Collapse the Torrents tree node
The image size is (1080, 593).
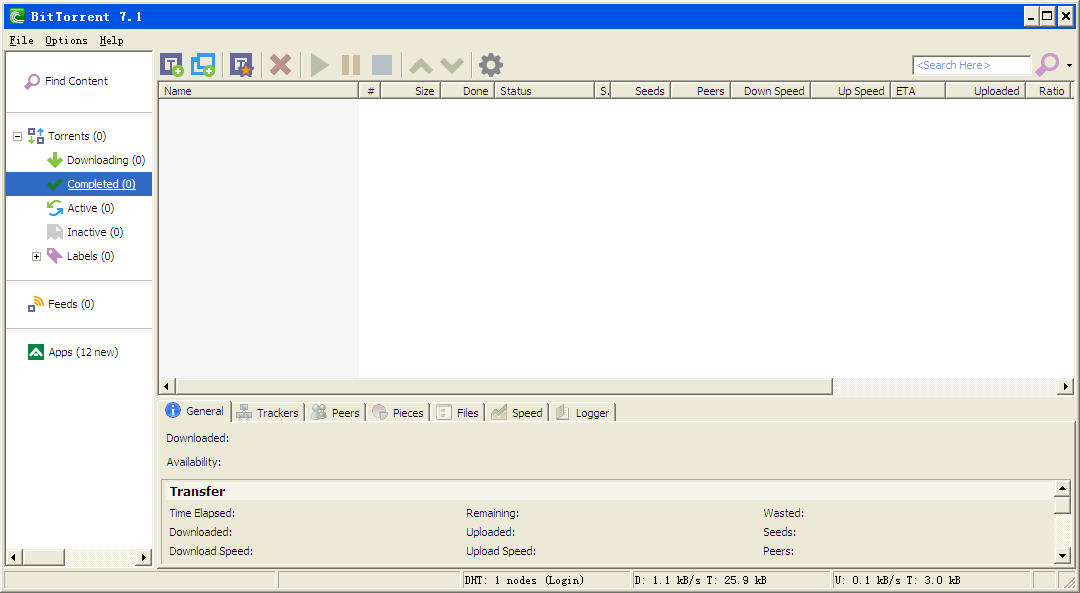17,136
